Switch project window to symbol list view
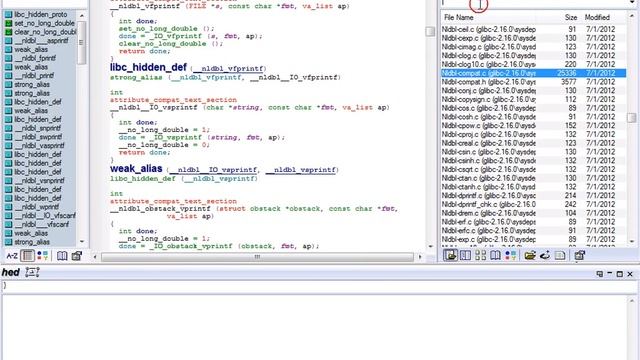Viewport: 640px width, 360px height. (x=465, y=256)
